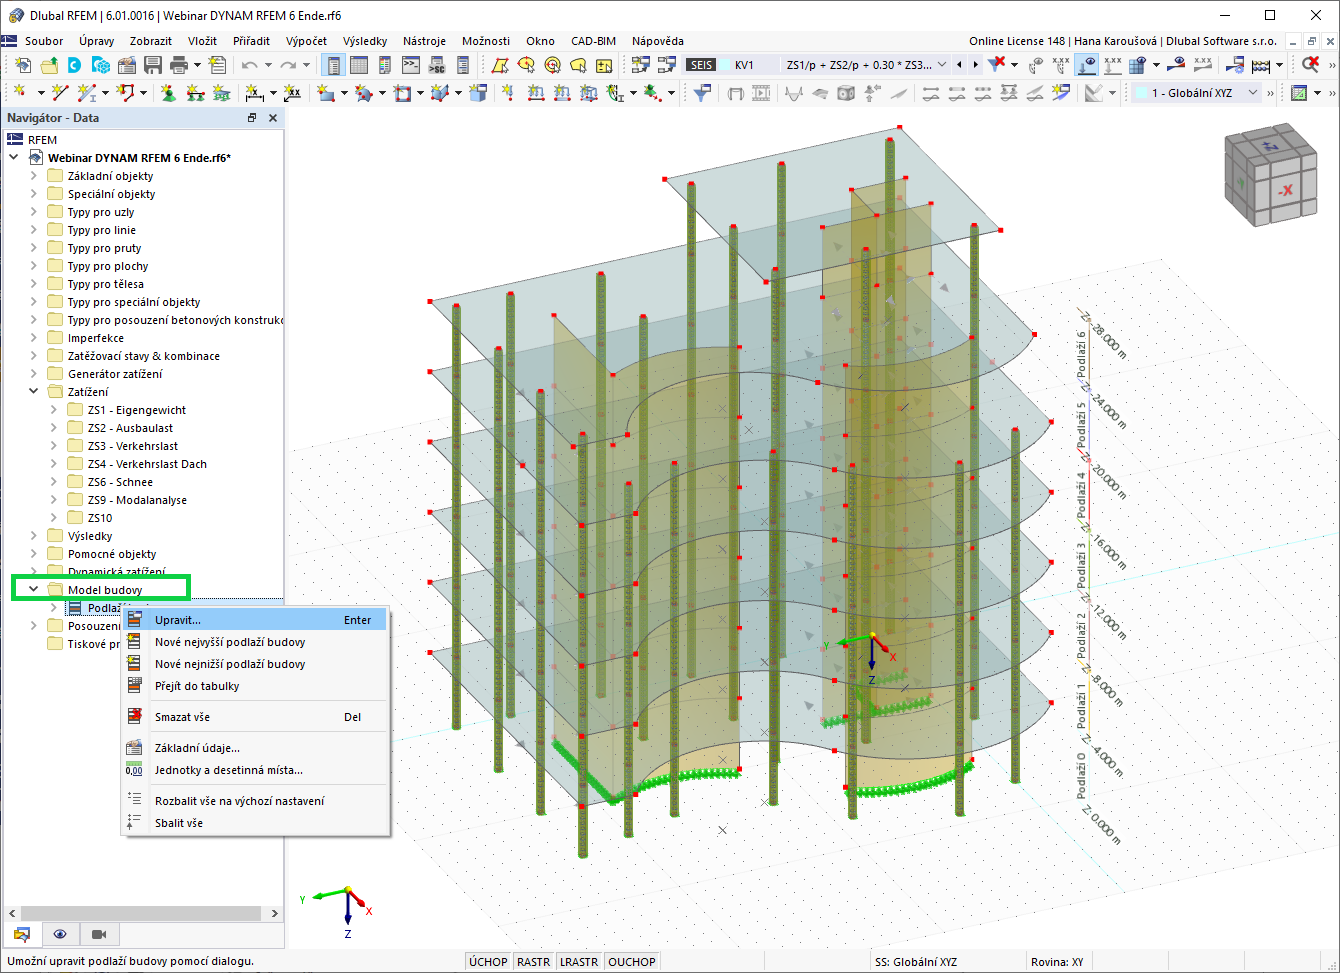
Task: Click the new opening creation tool
Action: click(x=403, y=93)
